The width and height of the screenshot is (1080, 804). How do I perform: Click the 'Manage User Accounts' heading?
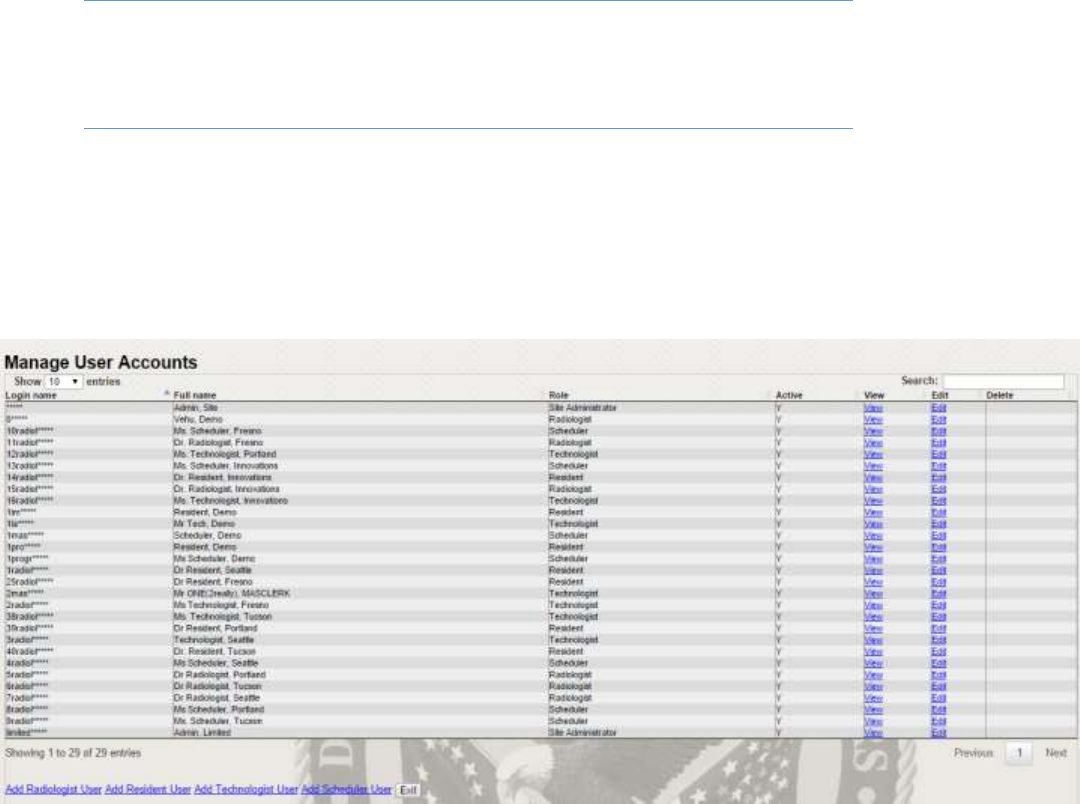coord(101,362)
